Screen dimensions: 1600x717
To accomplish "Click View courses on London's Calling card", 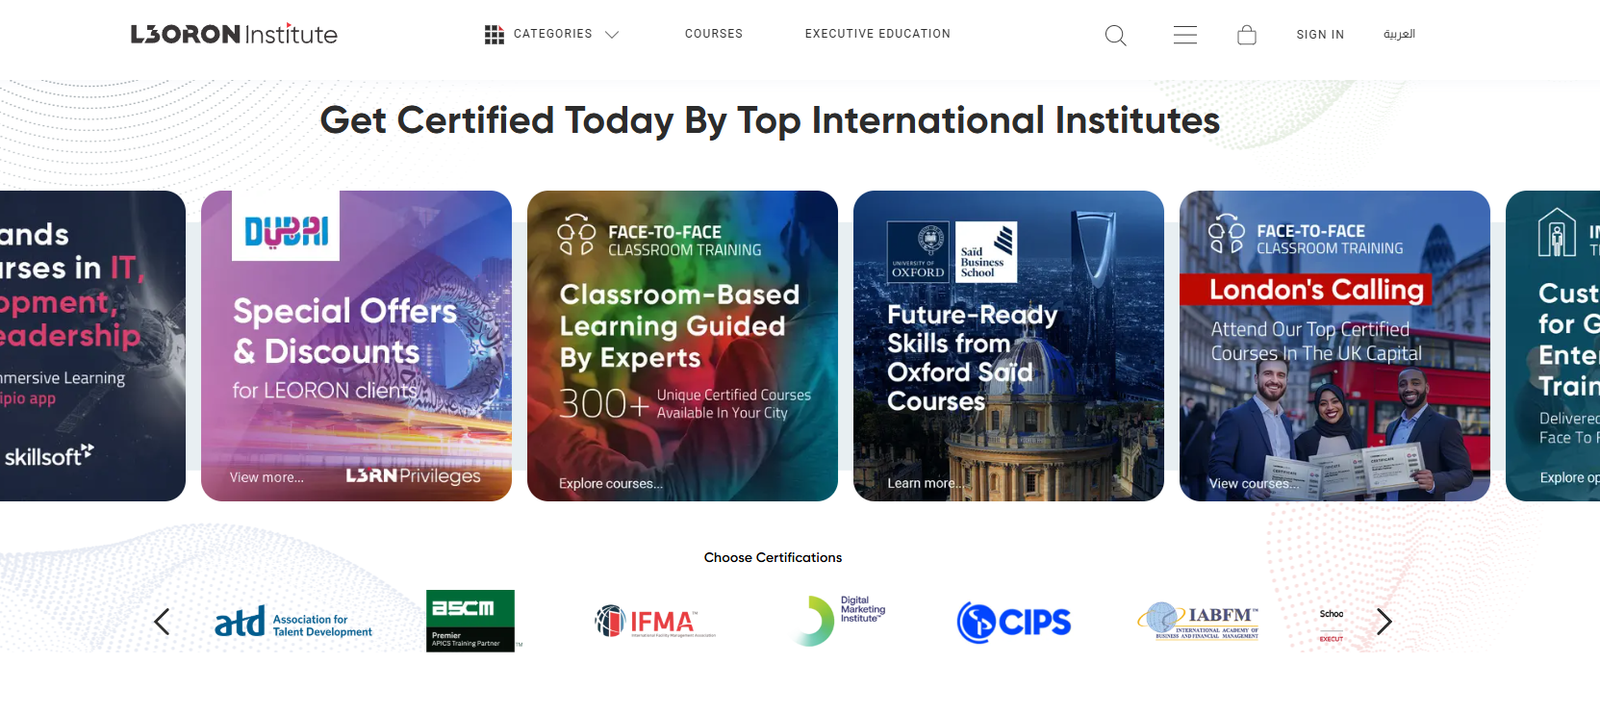I will pos(1254,484).
